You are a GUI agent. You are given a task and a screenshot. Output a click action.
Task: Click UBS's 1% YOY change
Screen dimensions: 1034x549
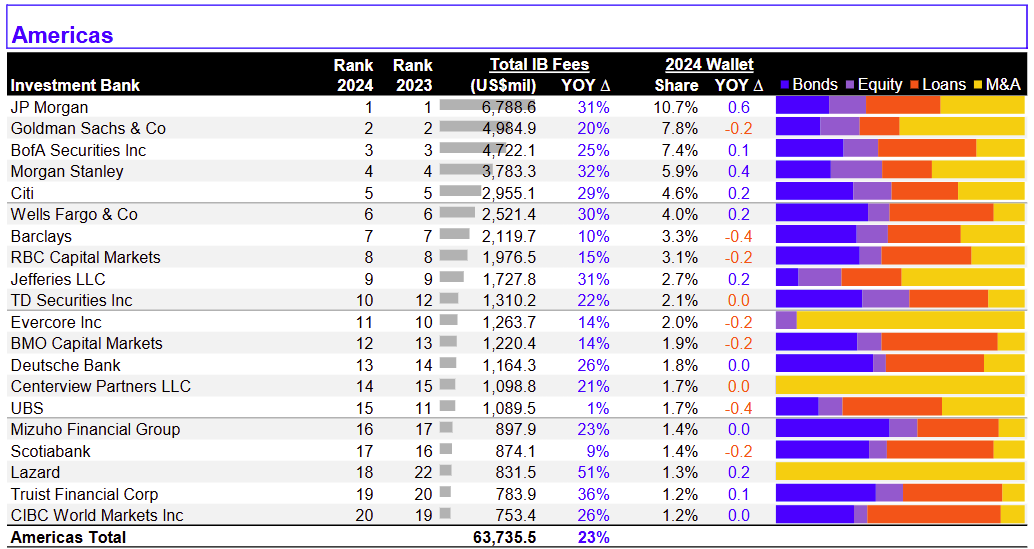pos(597,408)
